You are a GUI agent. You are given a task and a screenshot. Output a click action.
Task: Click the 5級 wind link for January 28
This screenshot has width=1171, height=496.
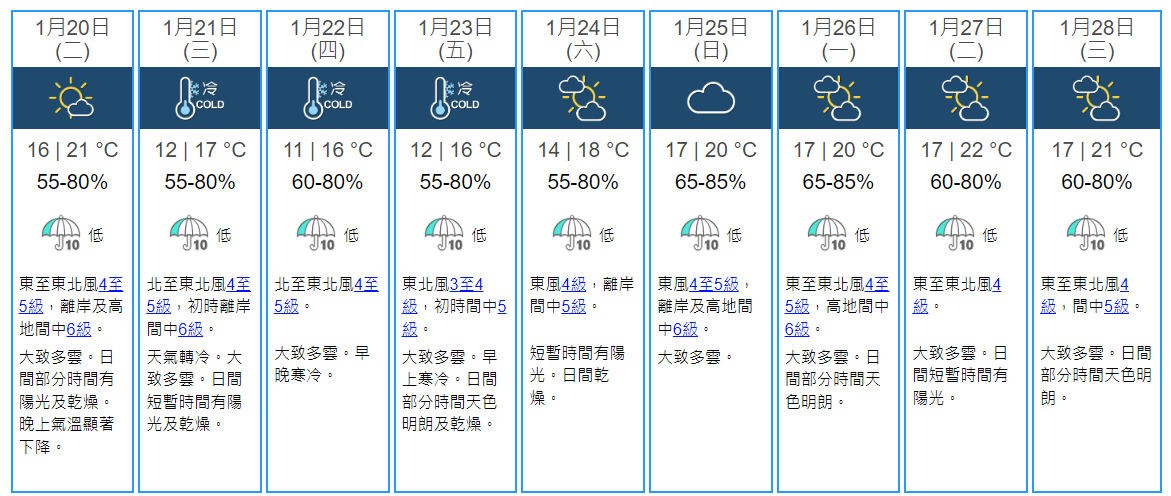pyautogui.click(x=1116, y=306)
